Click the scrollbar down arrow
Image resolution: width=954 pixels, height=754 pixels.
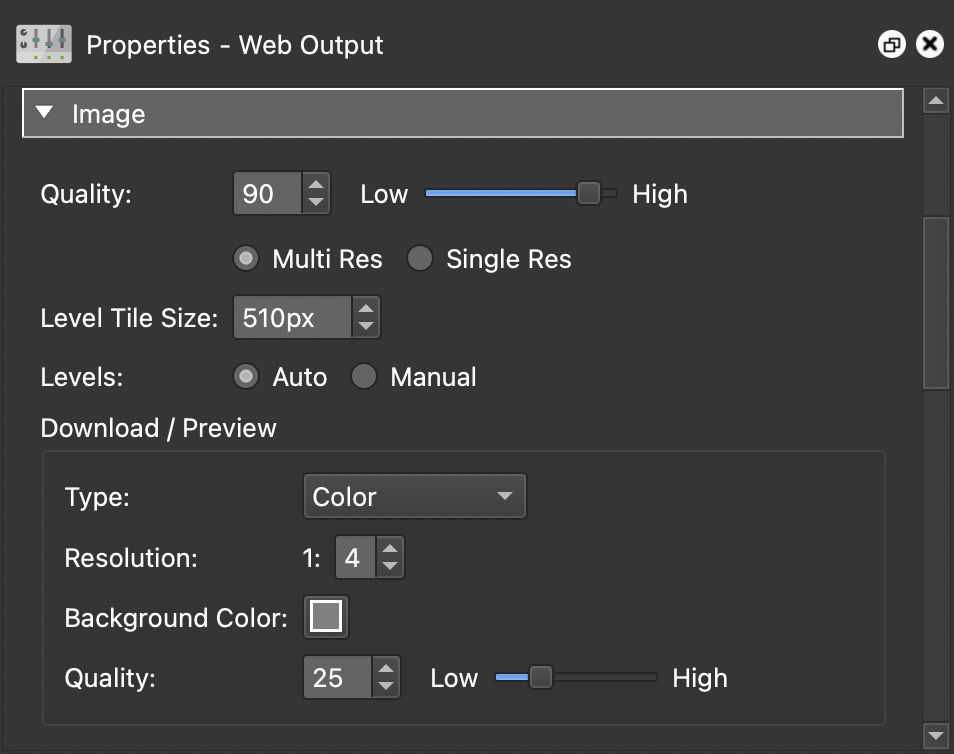tap(936, 736)
